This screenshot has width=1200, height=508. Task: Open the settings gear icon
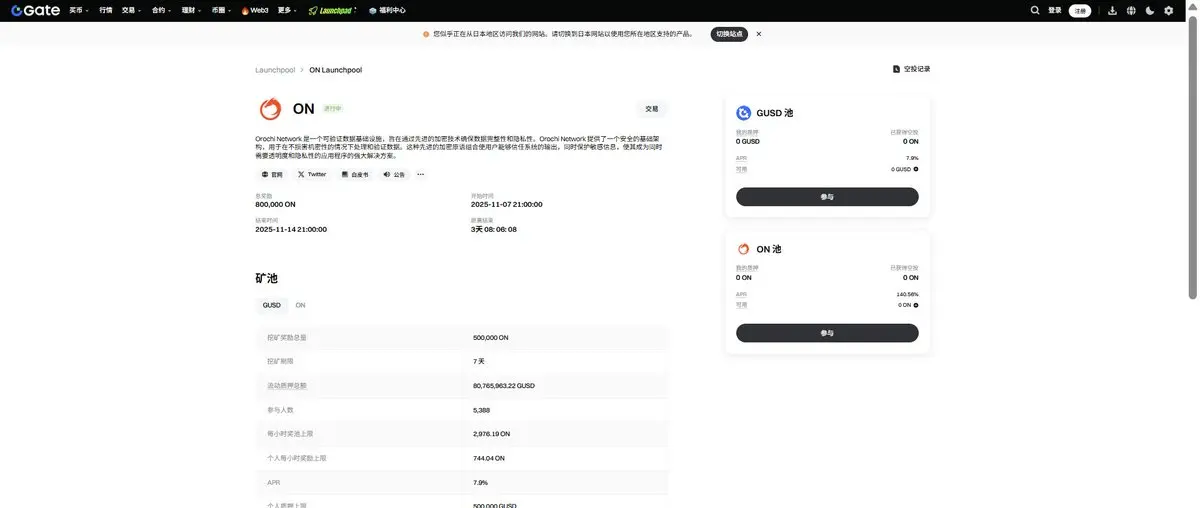click(1169, 10)
